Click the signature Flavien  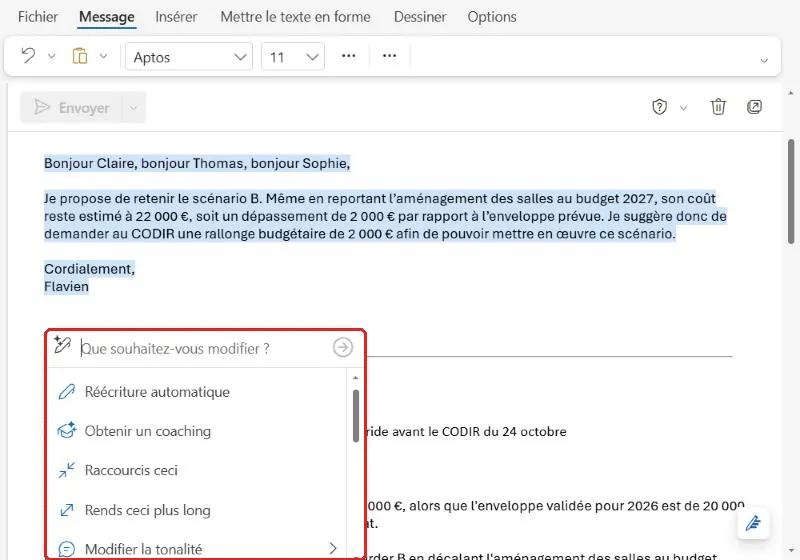pyautogui.click(x=66, y=287)
